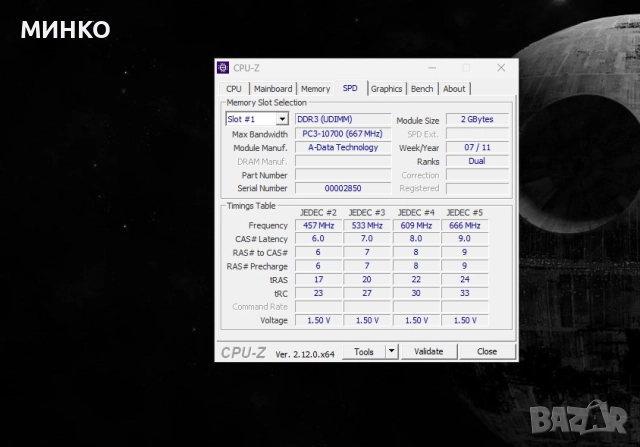Select the Memory tab
The width and height of the screenshot is (640, 447).
(315, 89)
